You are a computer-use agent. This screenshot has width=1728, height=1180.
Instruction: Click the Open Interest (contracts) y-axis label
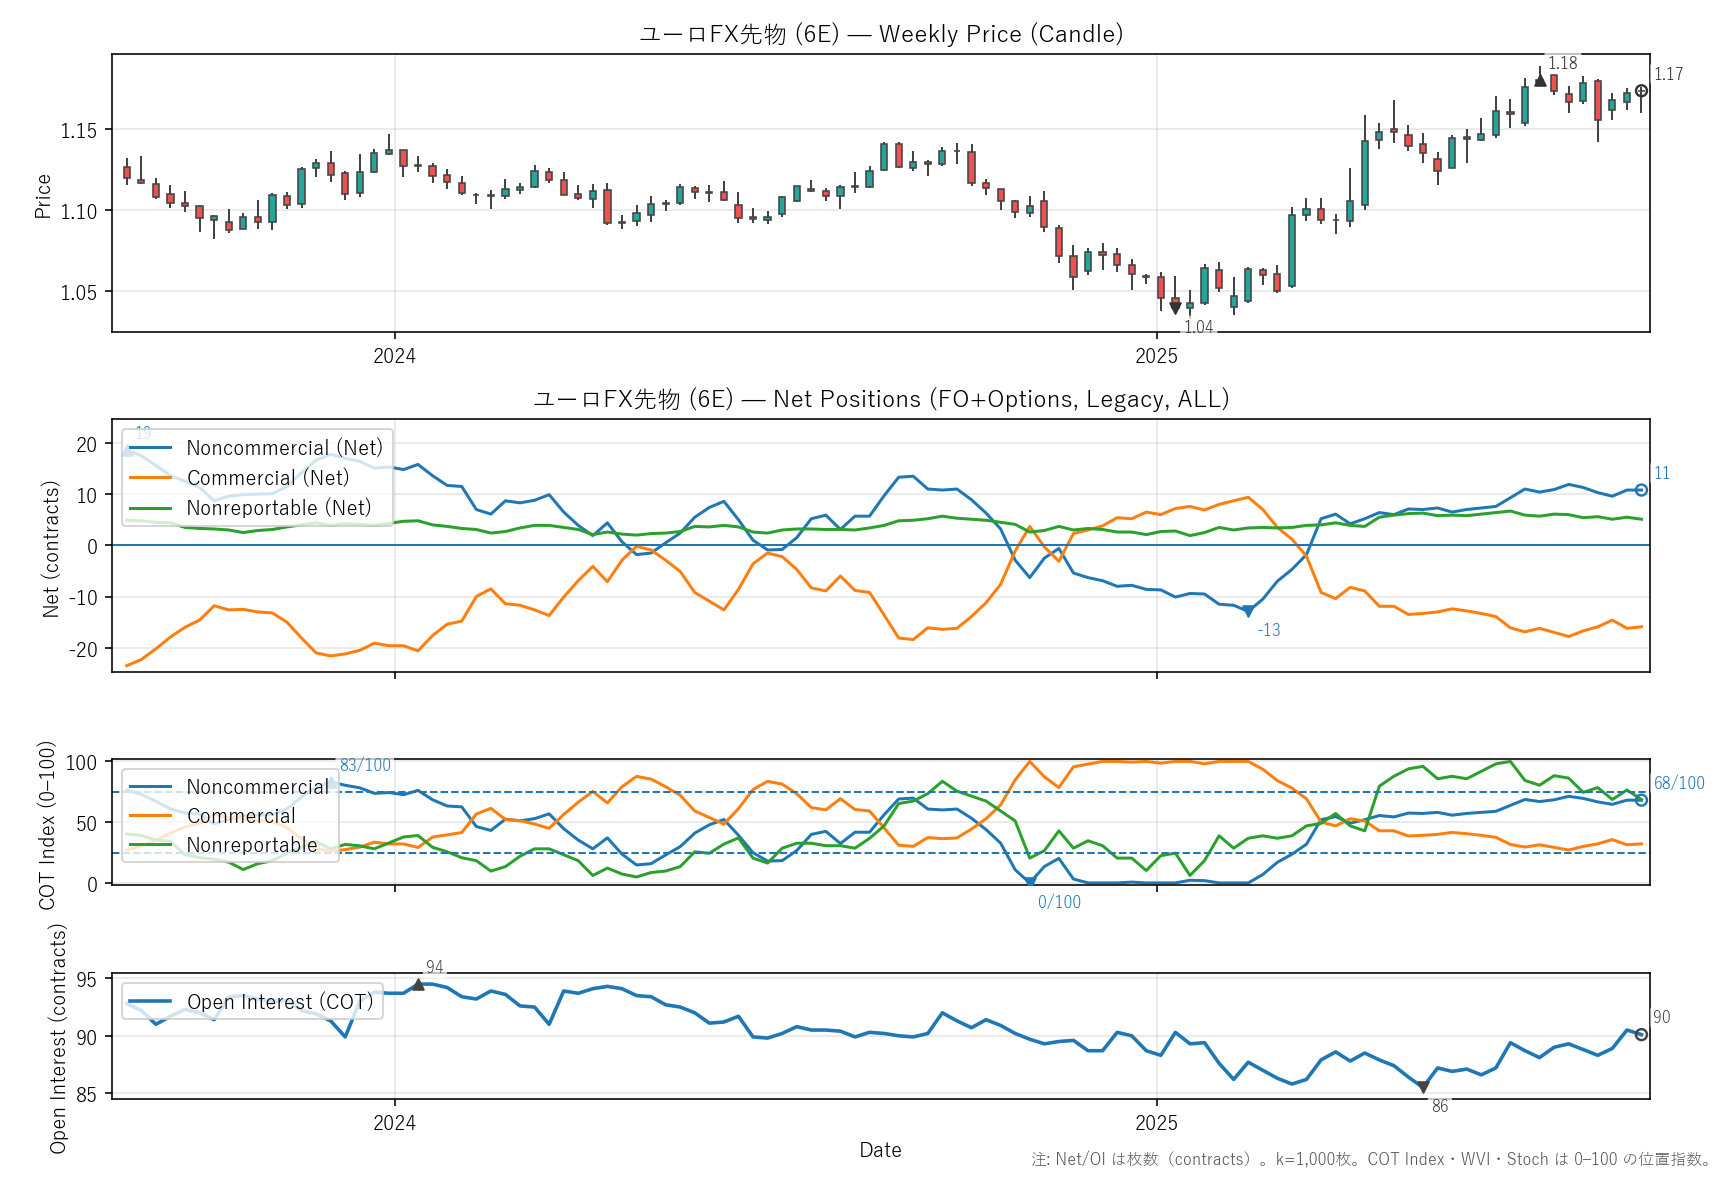coord(58,1038)
